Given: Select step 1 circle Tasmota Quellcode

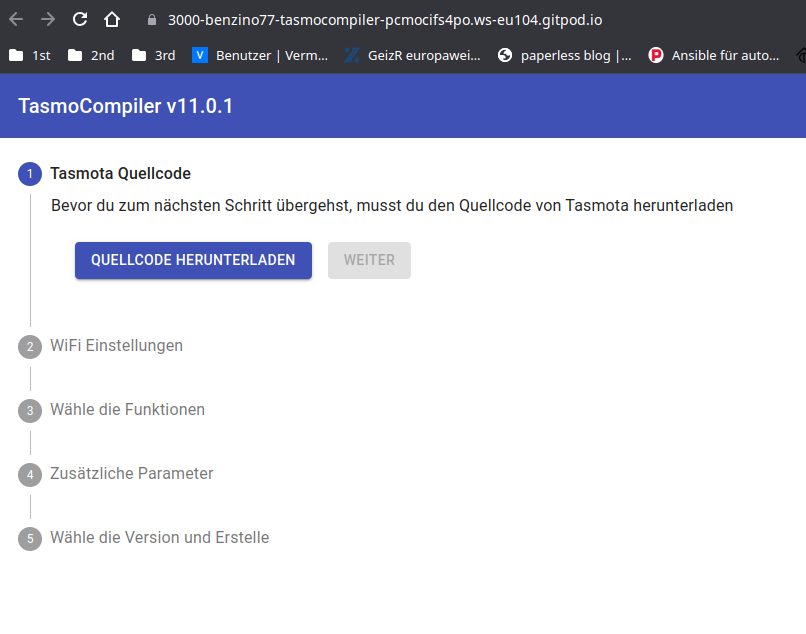Looking at the screenshot, I should click(x=30, y=174).
